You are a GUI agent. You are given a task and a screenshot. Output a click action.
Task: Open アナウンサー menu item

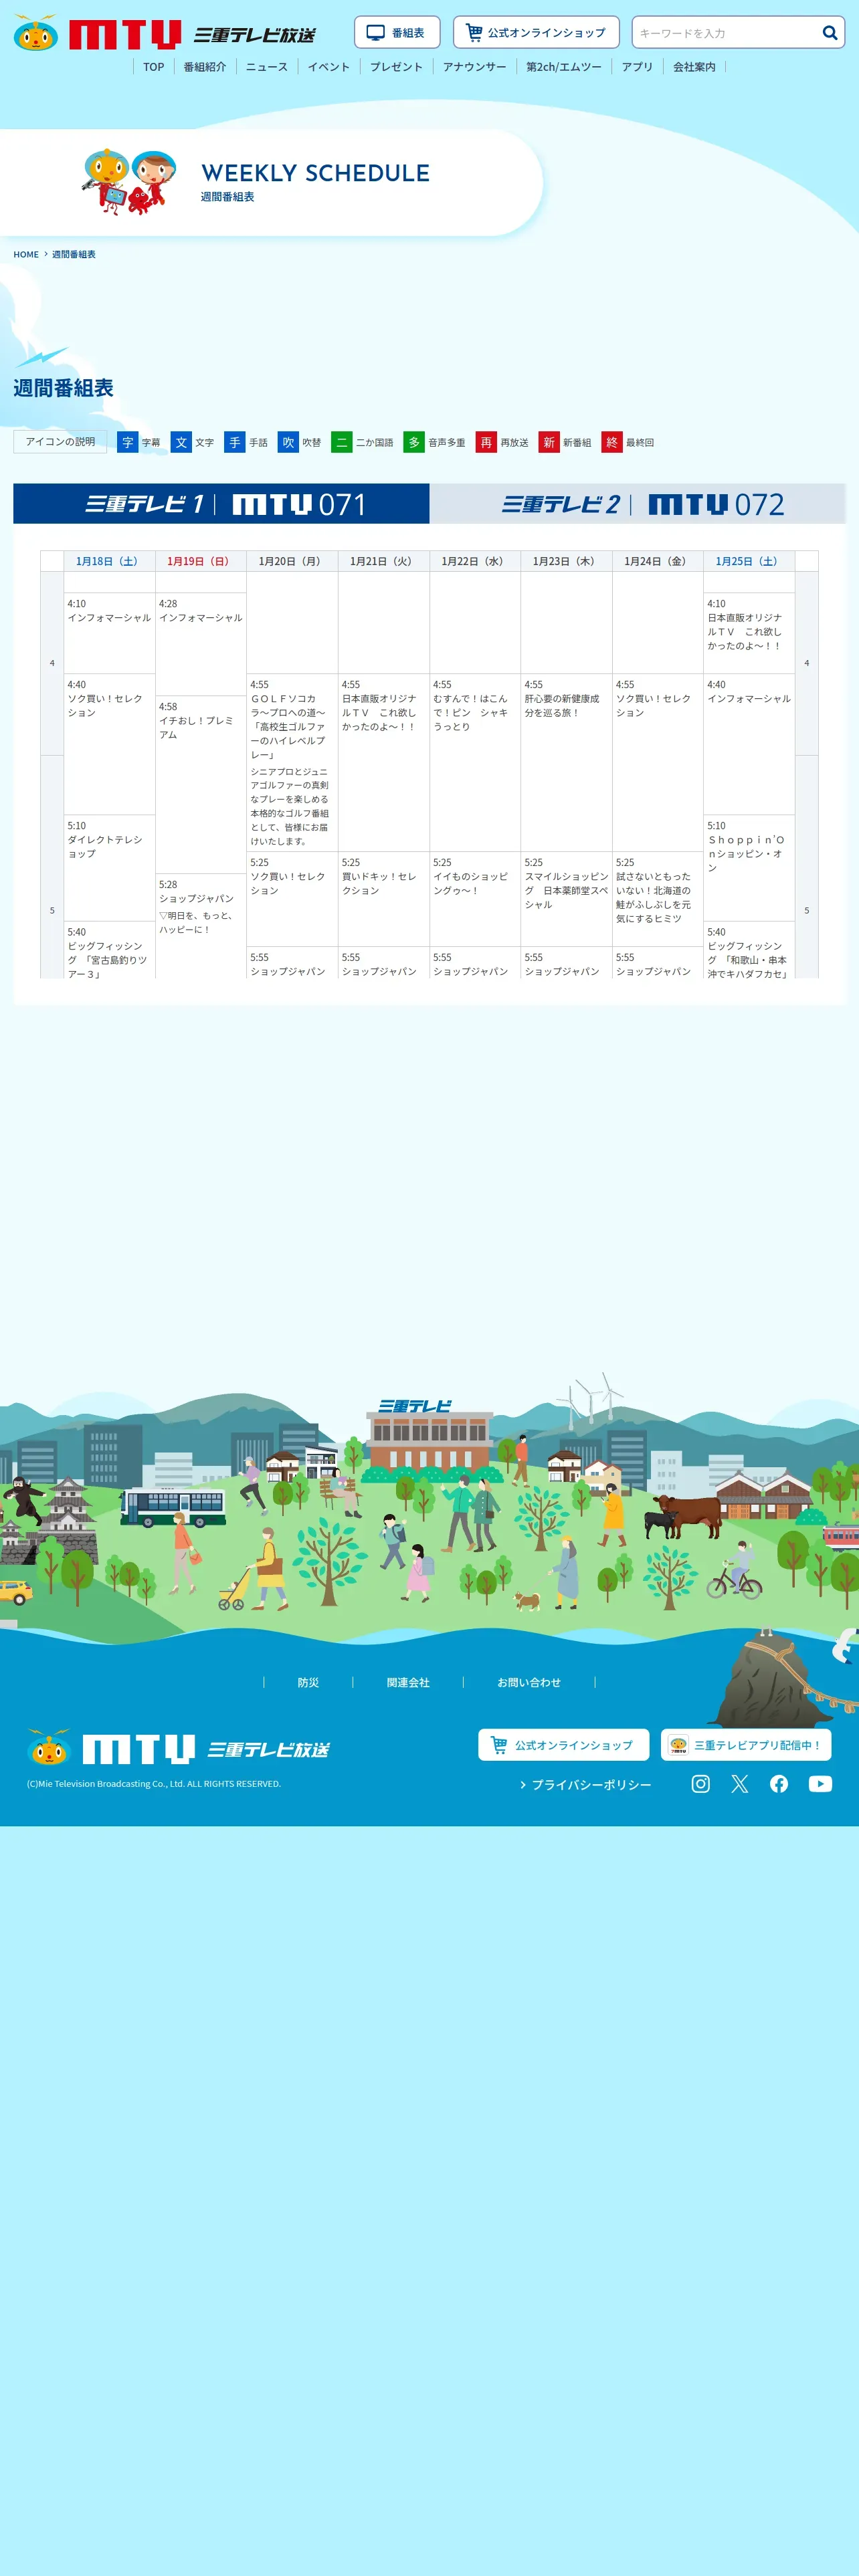[475, 67]
